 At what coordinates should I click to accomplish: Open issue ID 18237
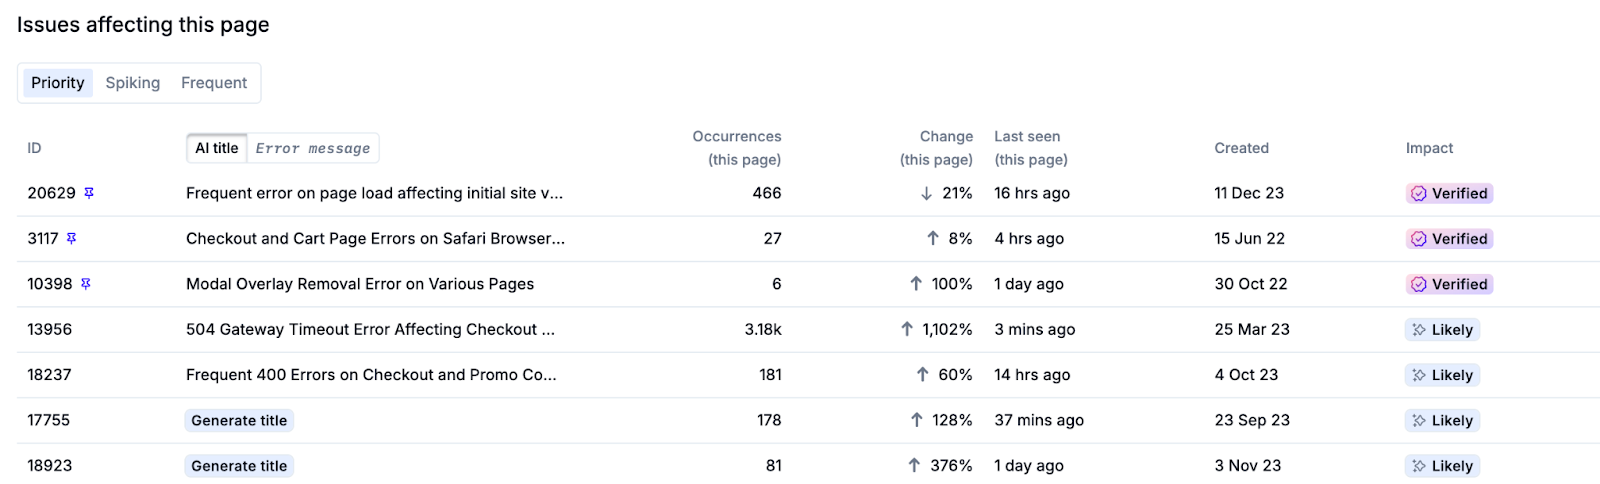coord(49,375)
